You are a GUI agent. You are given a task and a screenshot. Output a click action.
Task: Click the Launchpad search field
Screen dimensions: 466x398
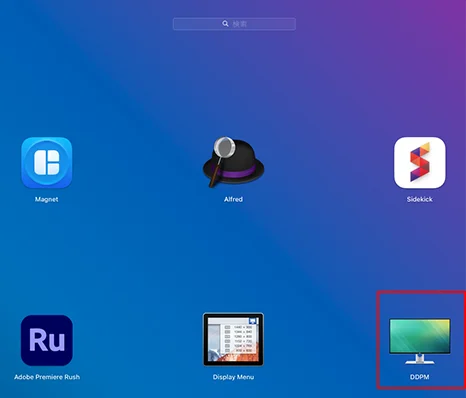click(234, 24)
